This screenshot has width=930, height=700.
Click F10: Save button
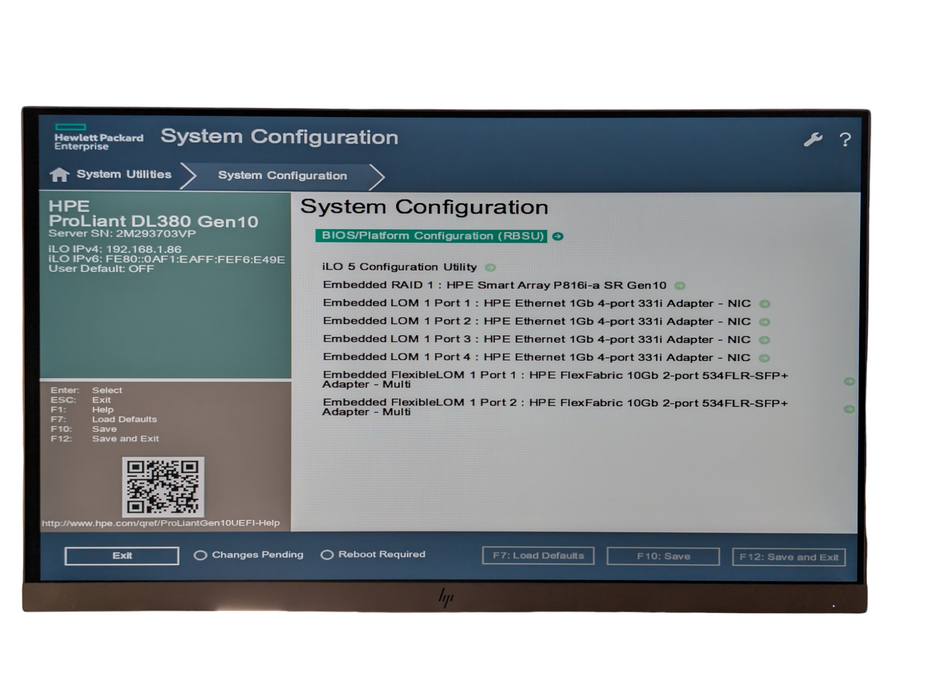coord(663,556)
